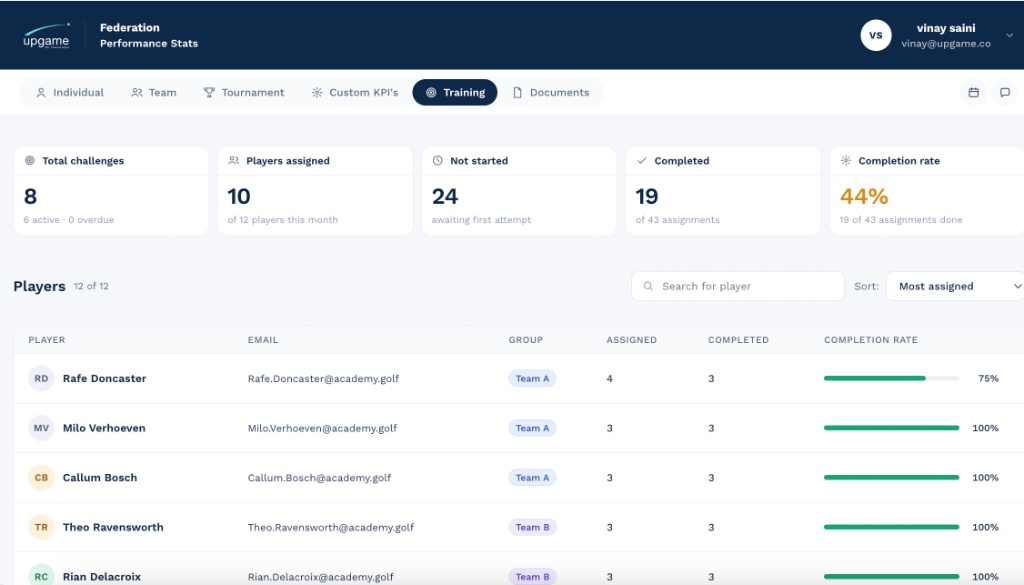The width and height of the screenshot is (1024, 585).
Task: Sort by the COMPLETED column header
Action: click(x=738, y=340)
